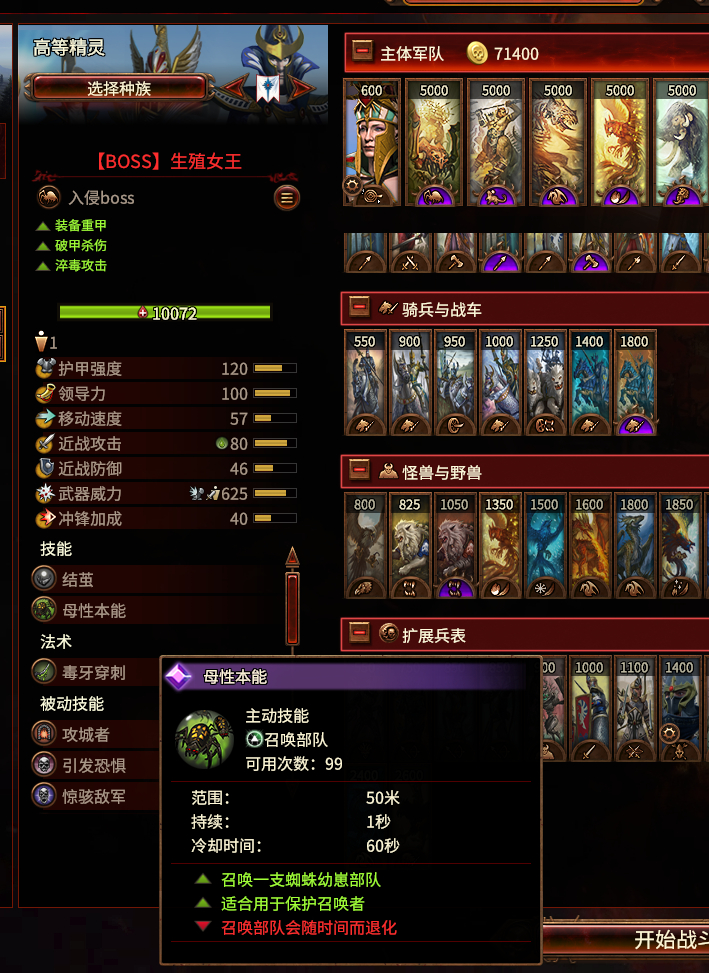Image resolution: width=709 pixels, height=973 pixels.
Task: Switch to next faction with right arrow
Action: (302, 89)
